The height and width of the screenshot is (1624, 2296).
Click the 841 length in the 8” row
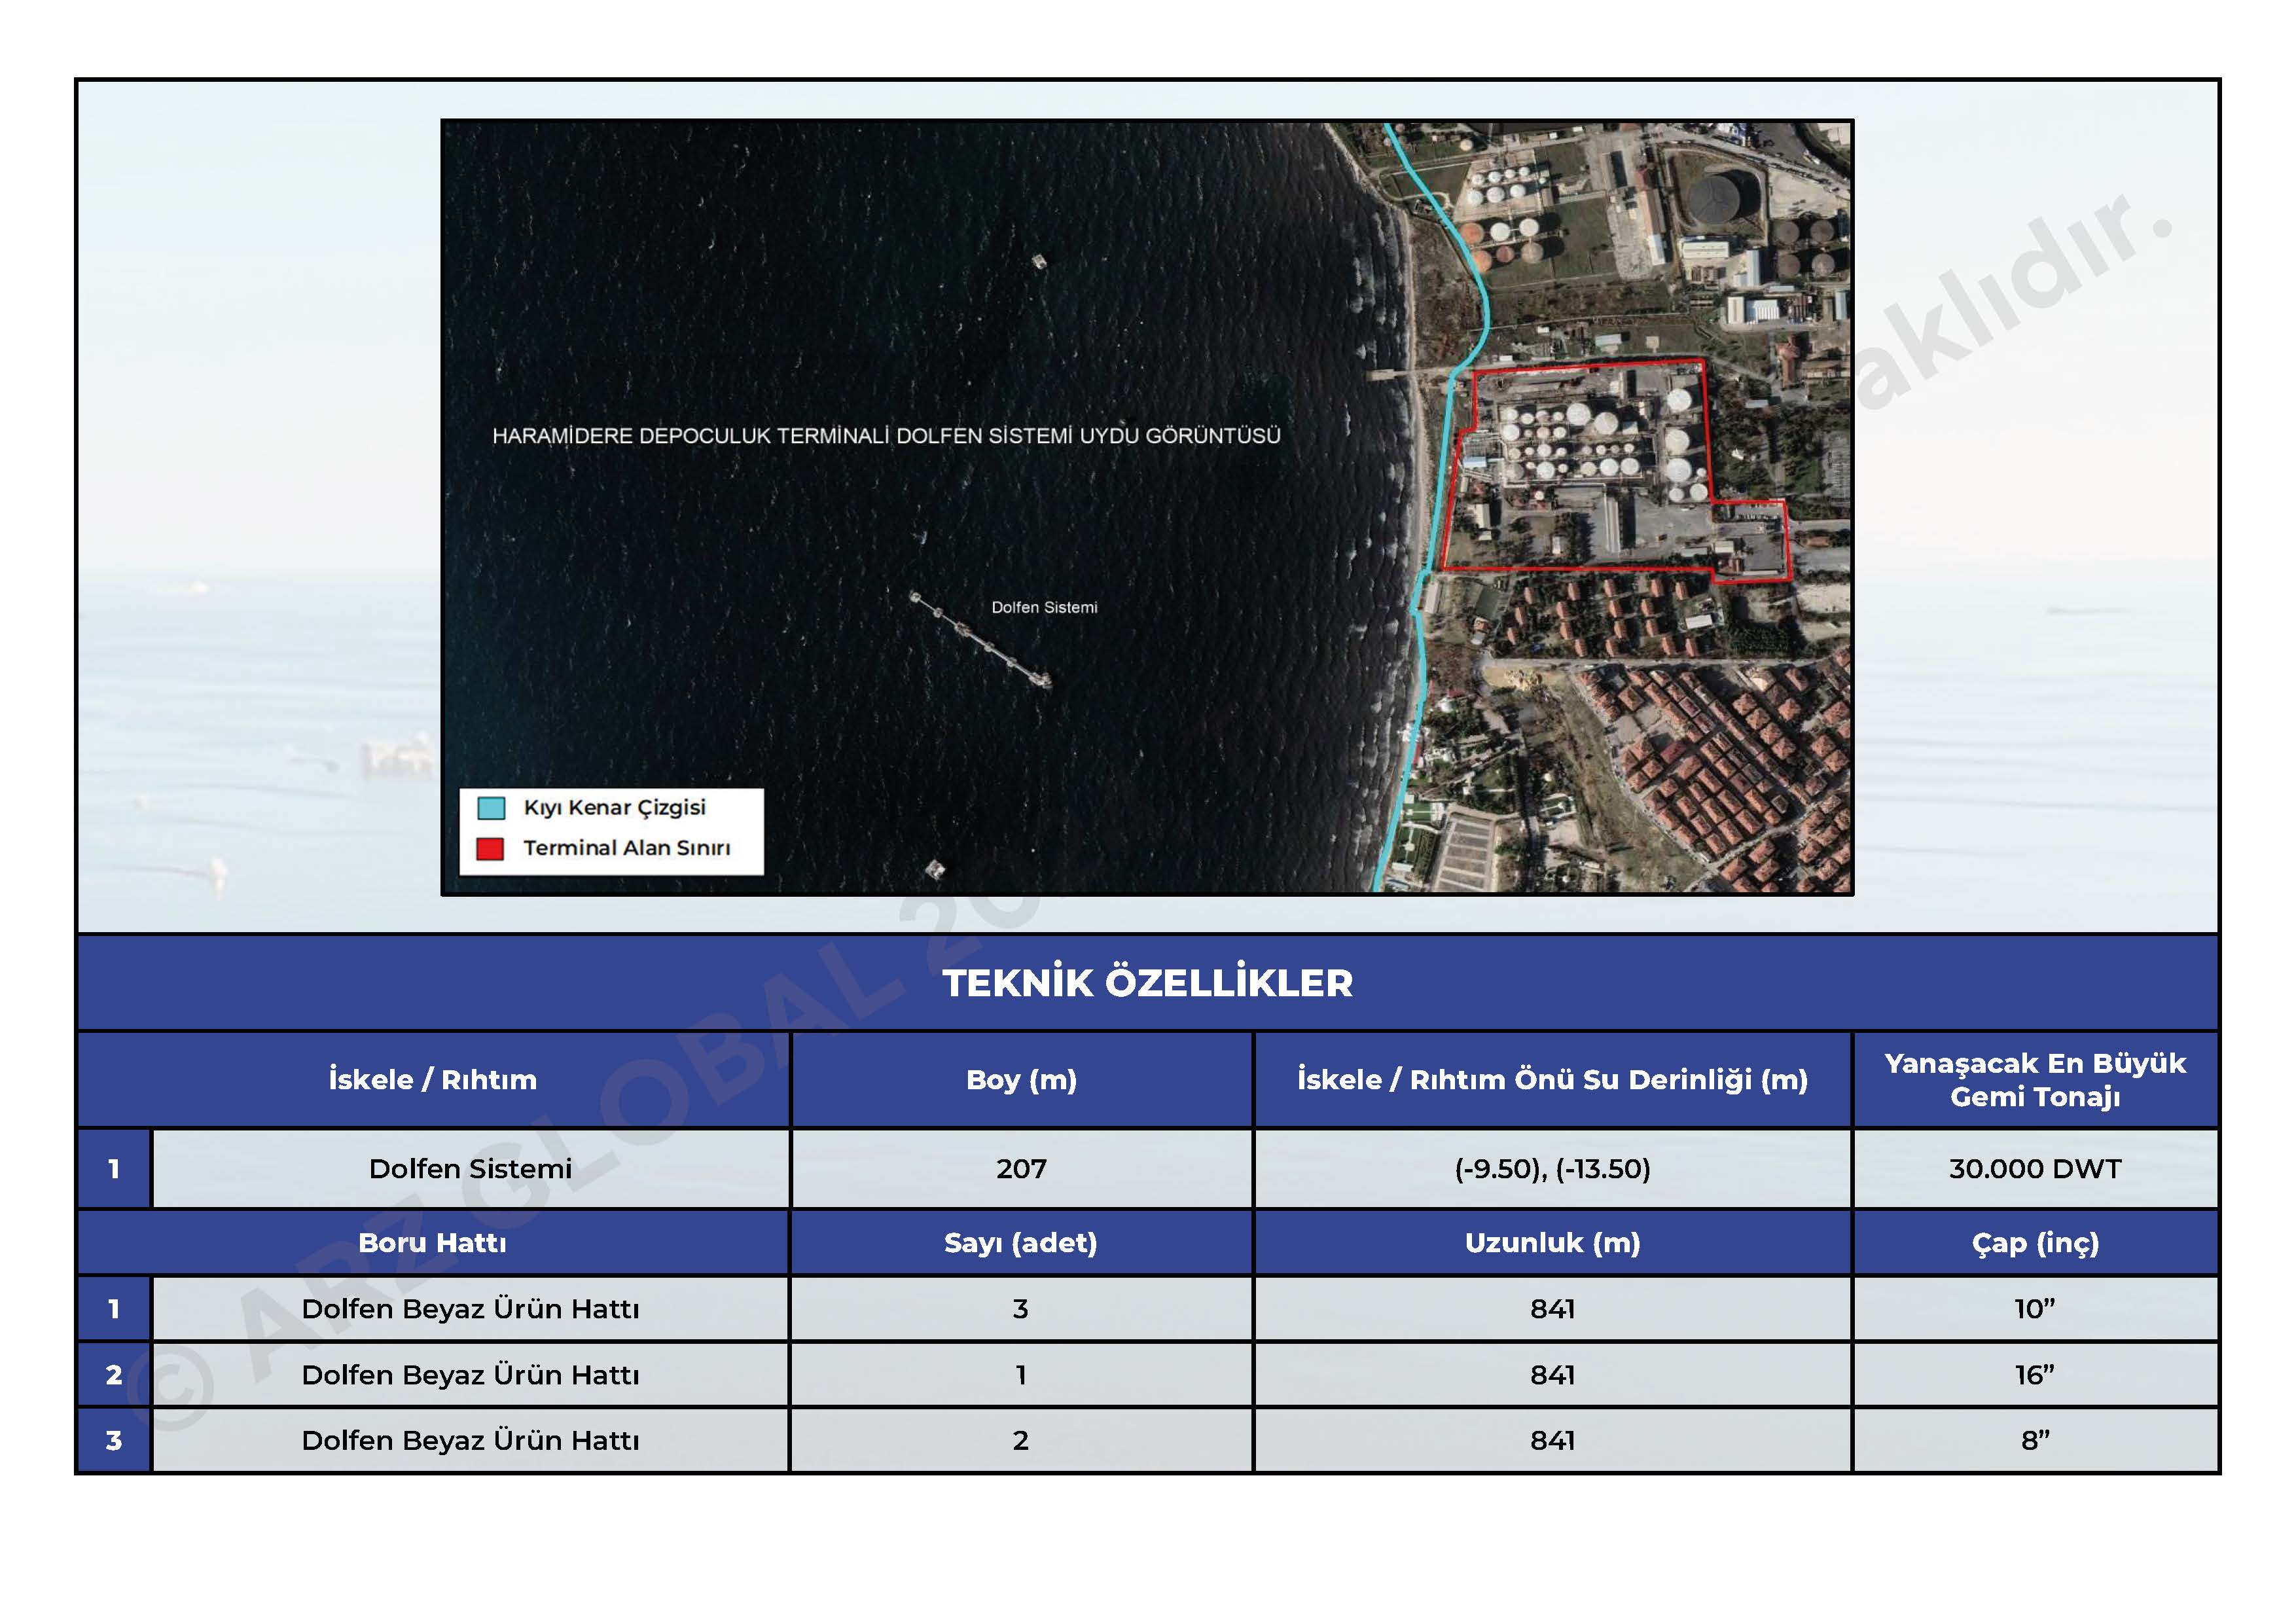point(1553,1441)
